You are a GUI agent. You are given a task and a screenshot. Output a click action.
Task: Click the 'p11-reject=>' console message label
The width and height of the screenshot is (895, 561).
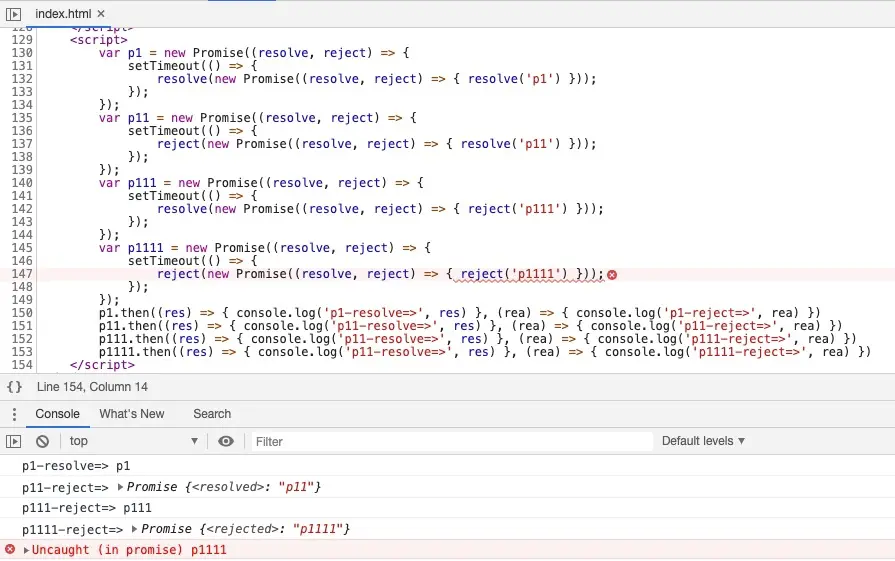(x=65, y=487)
